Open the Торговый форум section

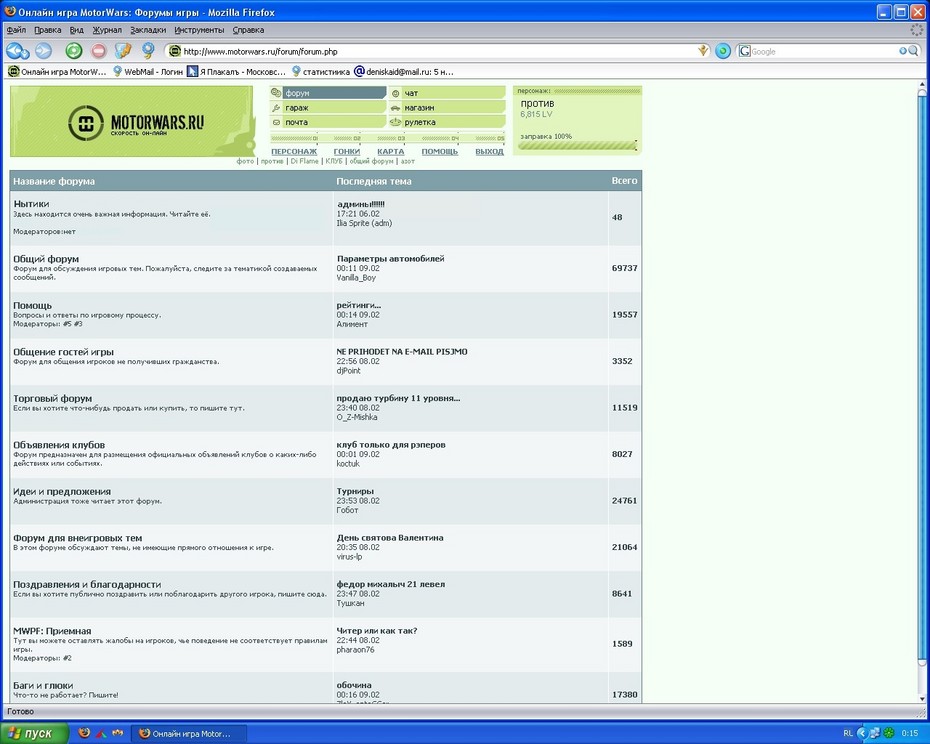tap(52, 398)
